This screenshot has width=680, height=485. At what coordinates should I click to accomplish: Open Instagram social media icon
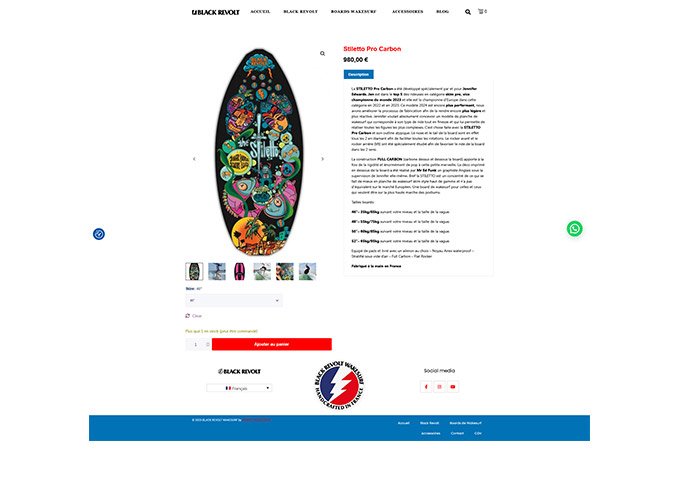[439, 387]
